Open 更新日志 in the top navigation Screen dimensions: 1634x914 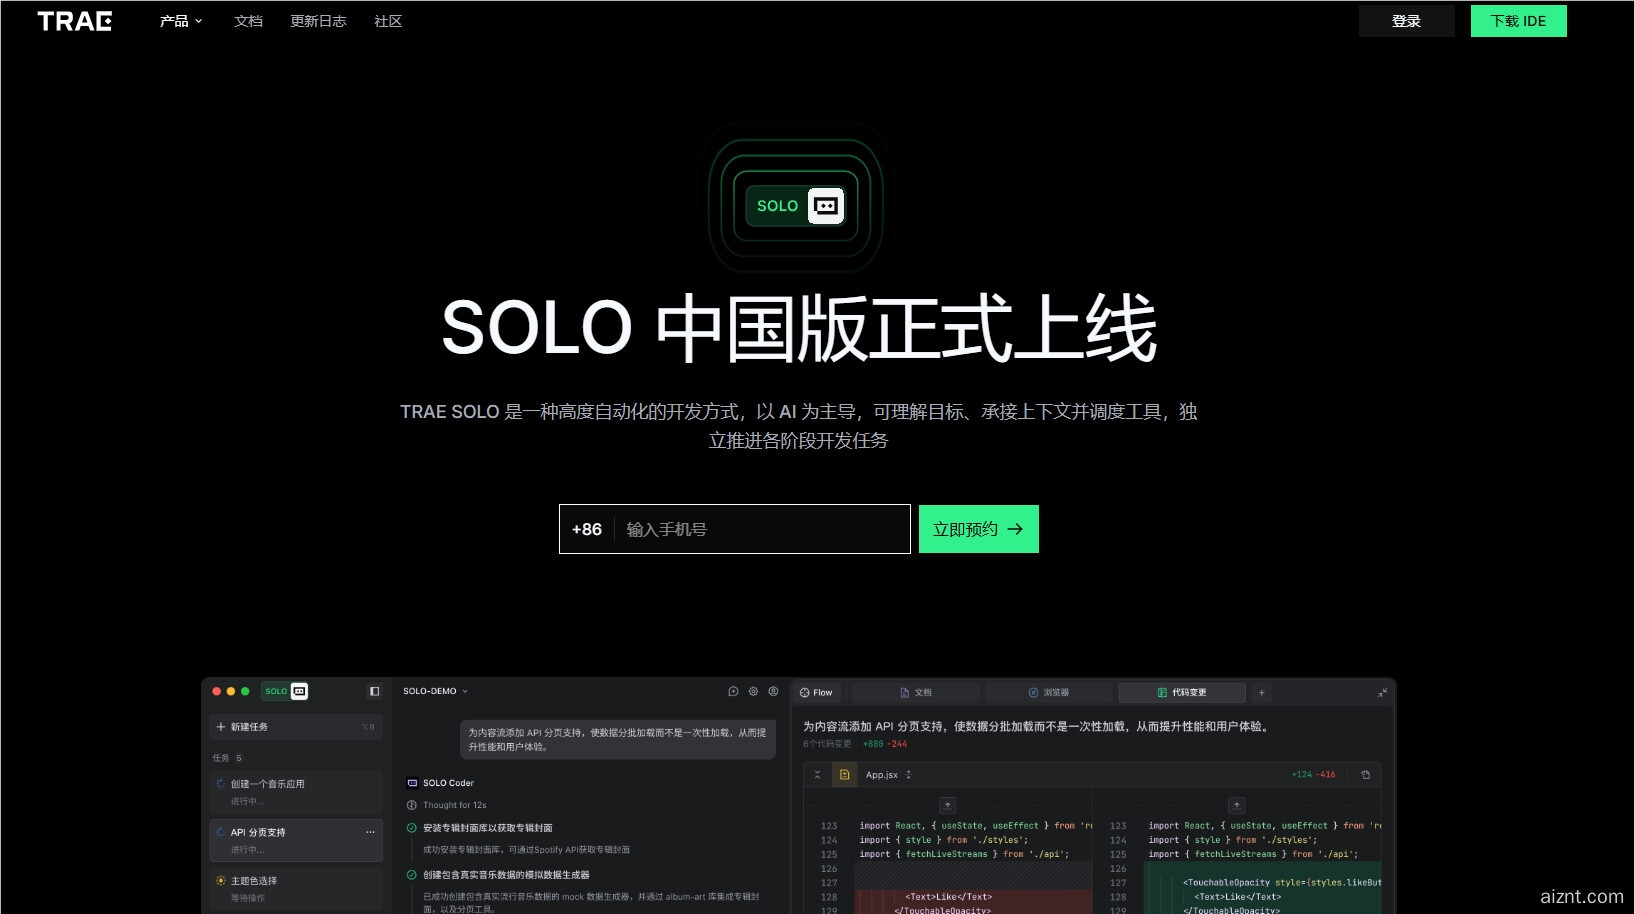(x=318, y=21)
